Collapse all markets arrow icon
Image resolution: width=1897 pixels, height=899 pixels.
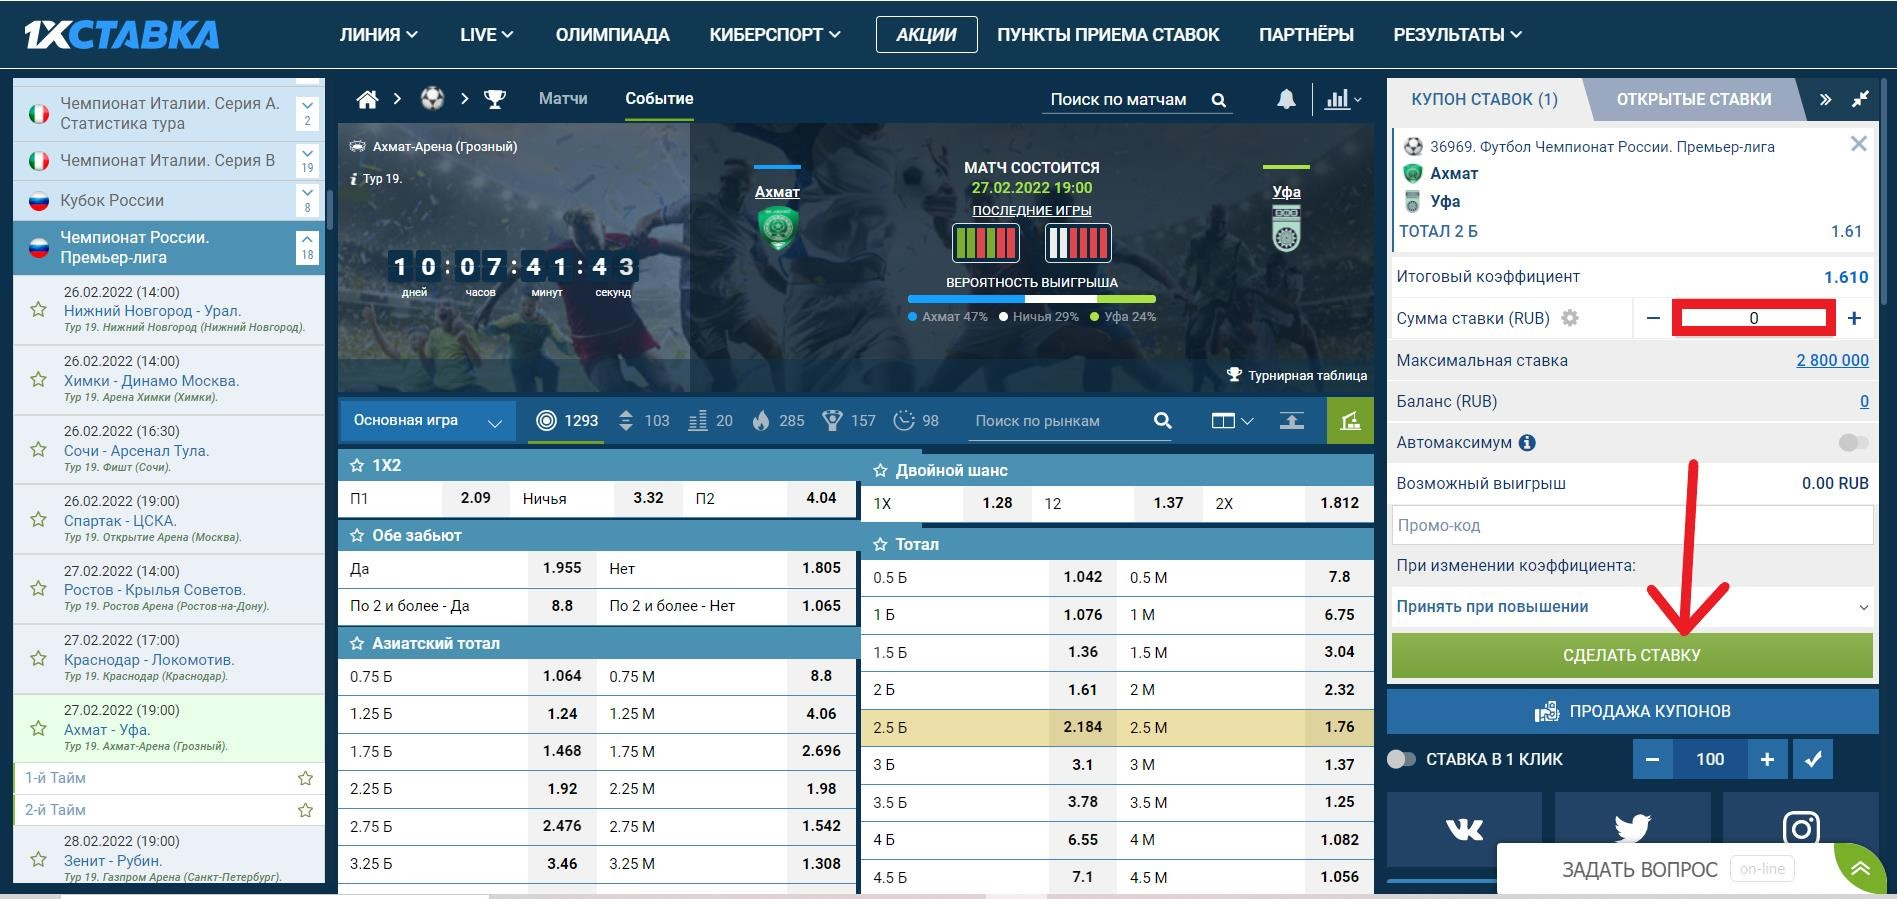coord(1291,421)
